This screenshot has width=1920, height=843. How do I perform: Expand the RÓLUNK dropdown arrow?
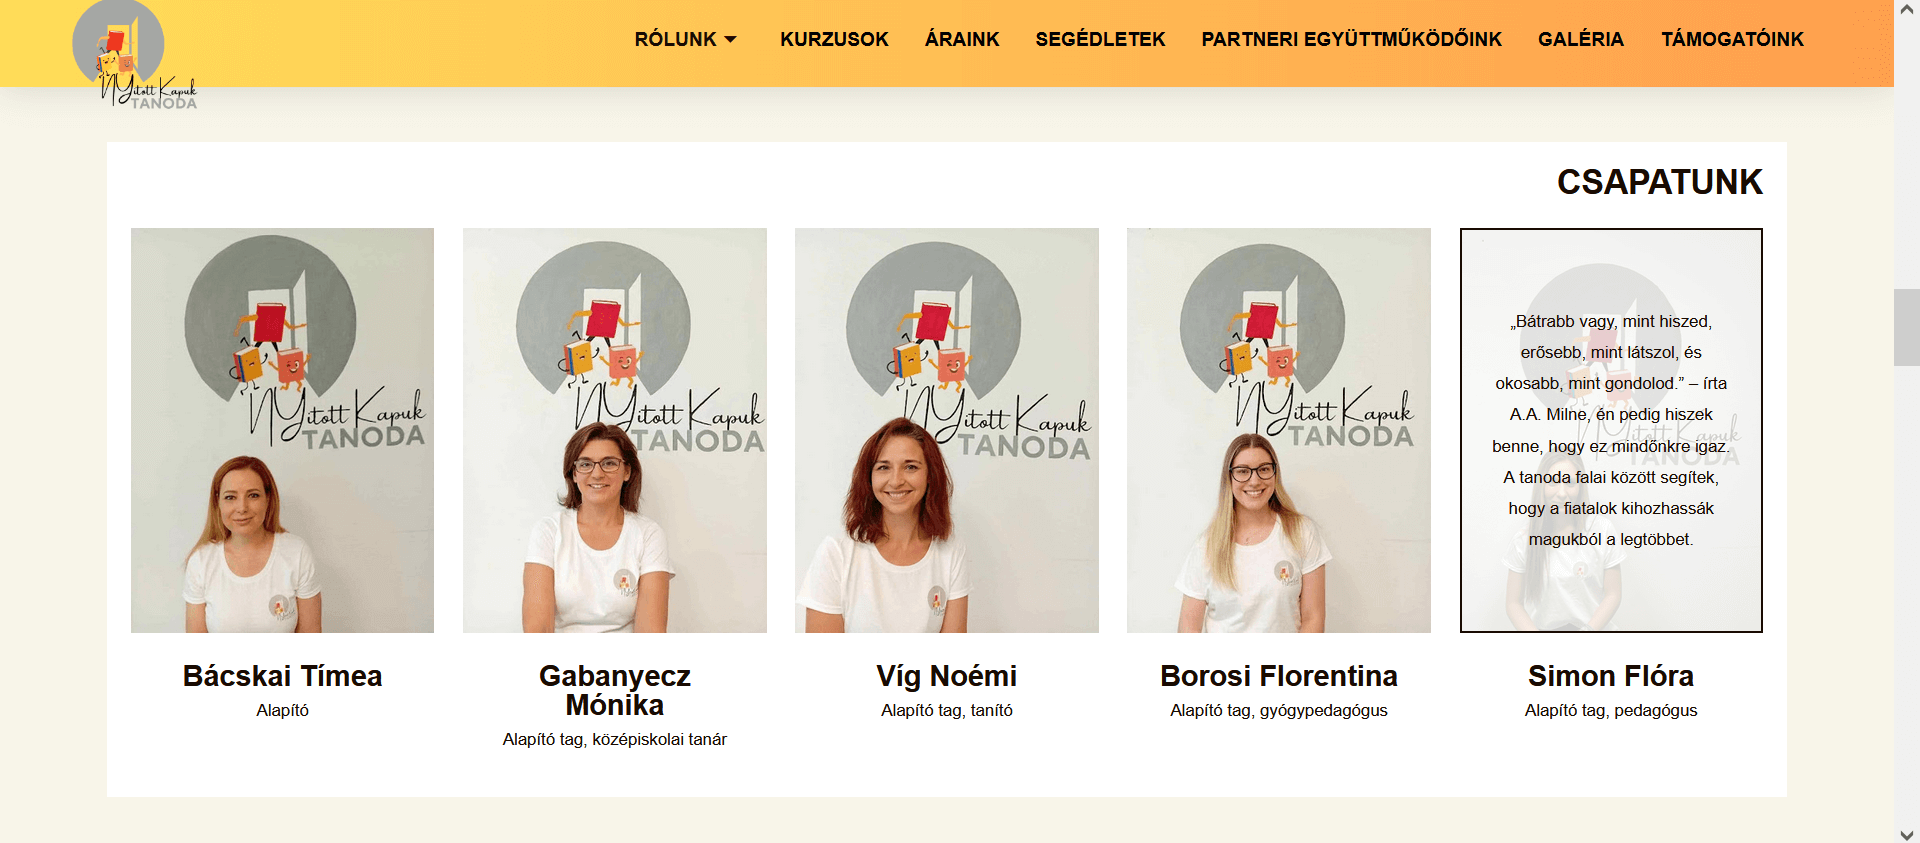pos(731,40)
